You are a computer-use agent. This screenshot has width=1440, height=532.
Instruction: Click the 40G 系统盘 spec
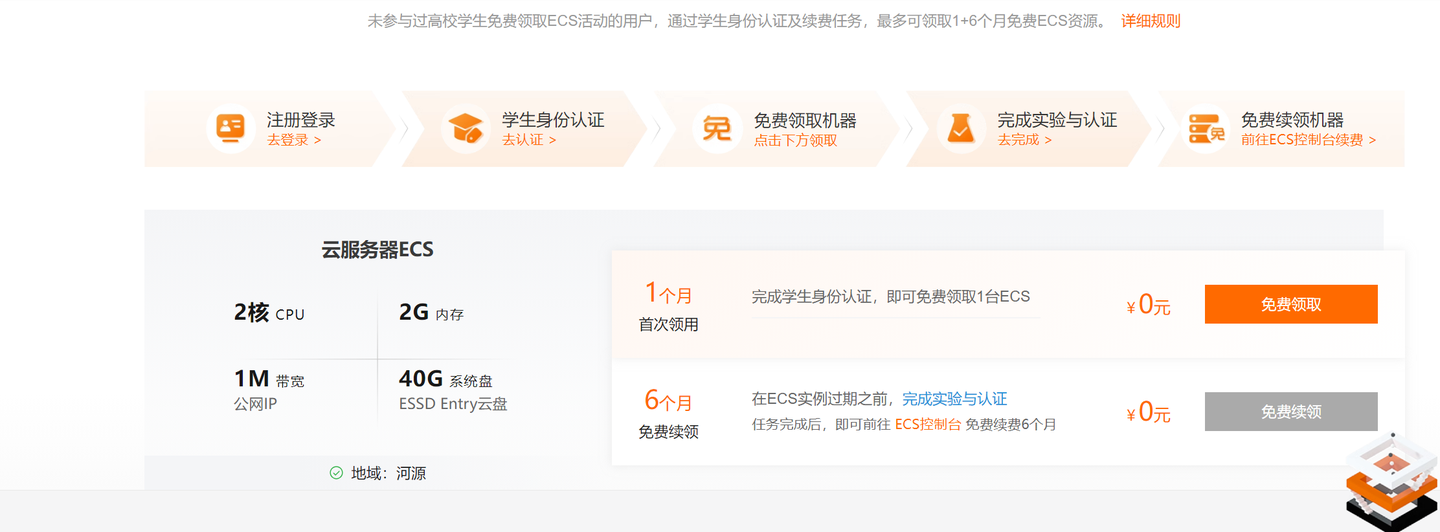pos(445,379)
